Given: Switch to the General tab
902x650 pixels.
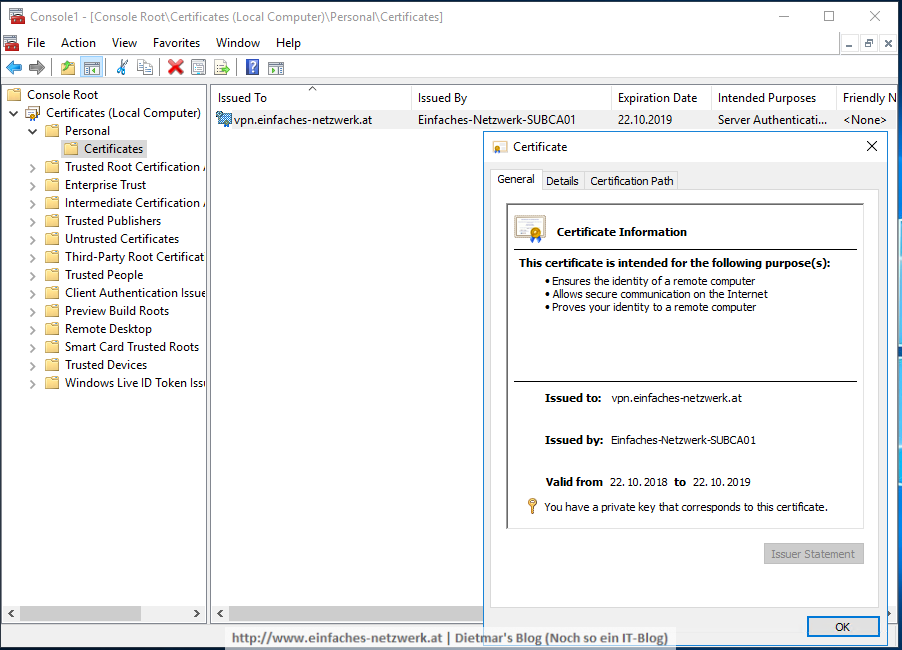Looking at the screenshot, I should pos(516,179).
